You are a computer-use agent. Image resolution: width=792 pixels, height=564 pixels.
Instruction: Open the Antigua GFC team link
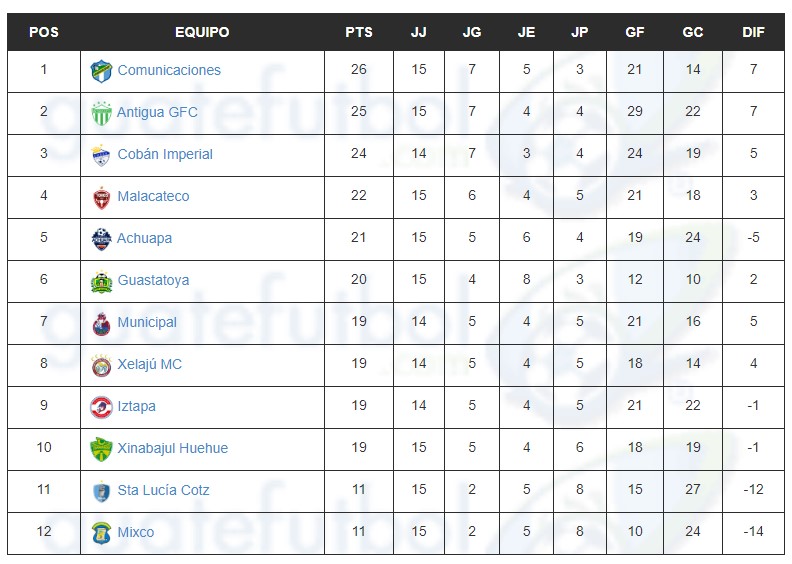pyautogui.click(x=157, y=112)
